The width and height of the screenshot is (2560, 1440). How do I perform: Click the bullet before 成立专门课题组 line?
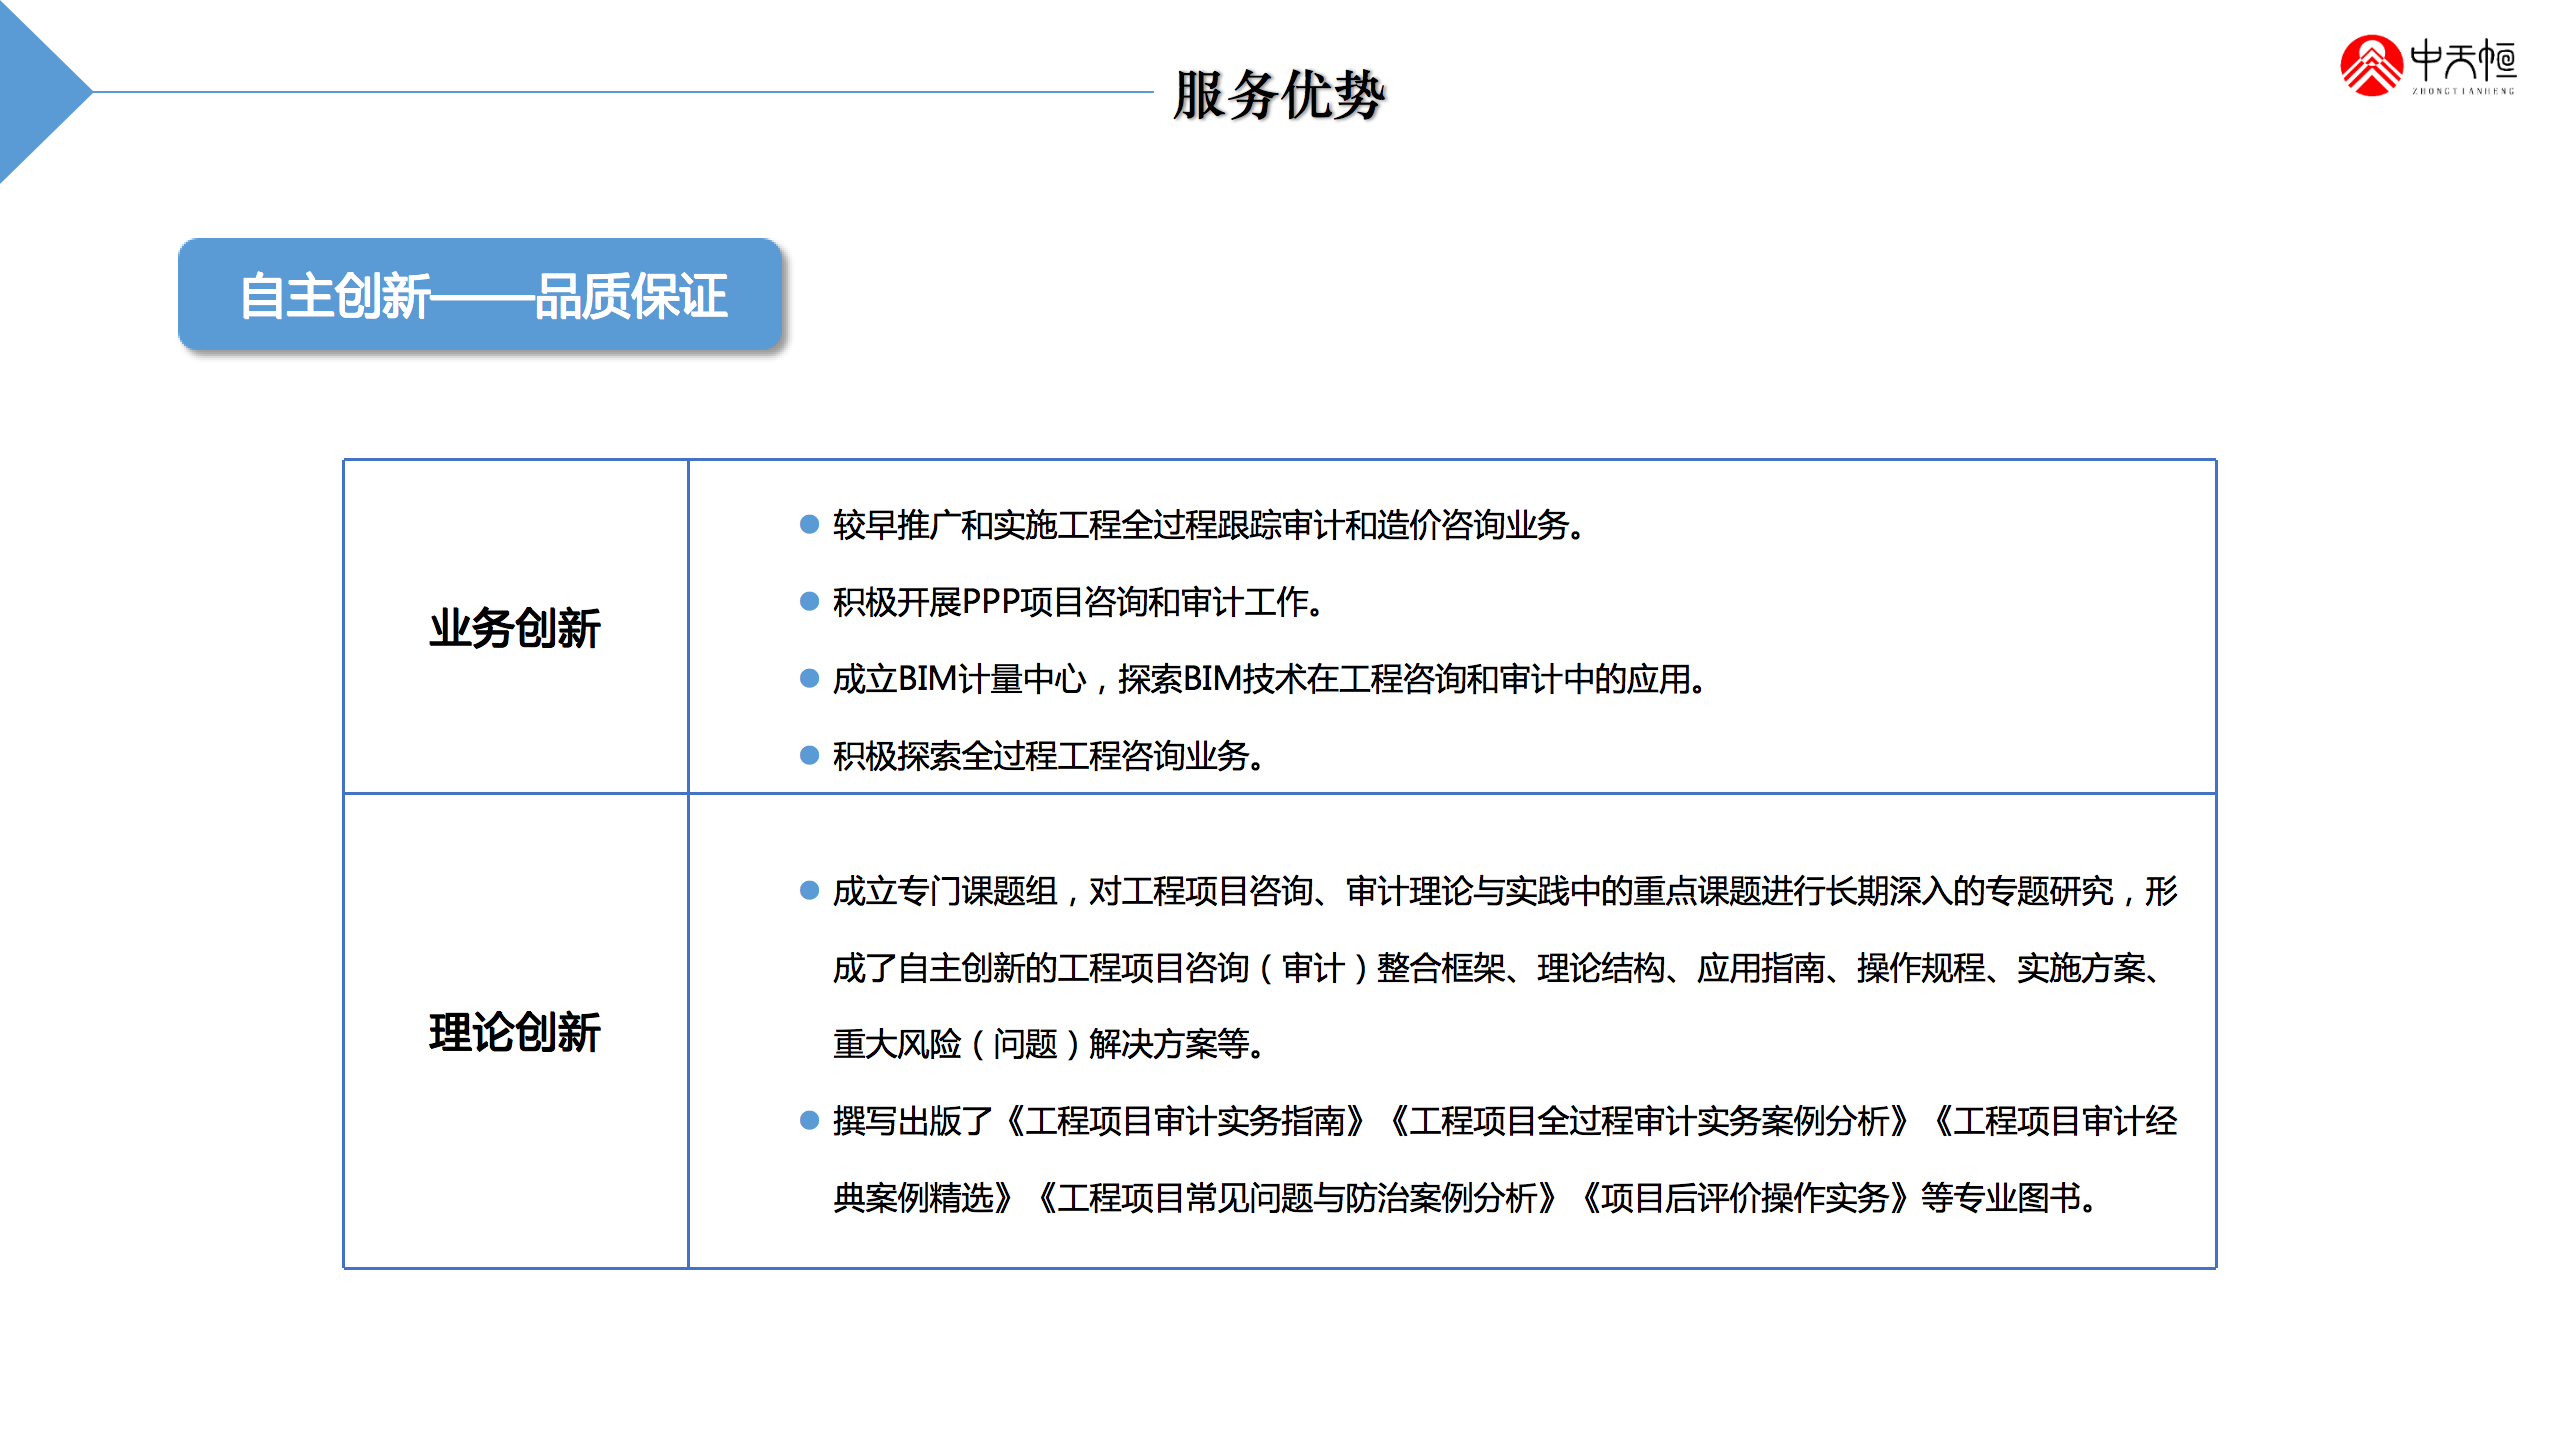[809, 890]
